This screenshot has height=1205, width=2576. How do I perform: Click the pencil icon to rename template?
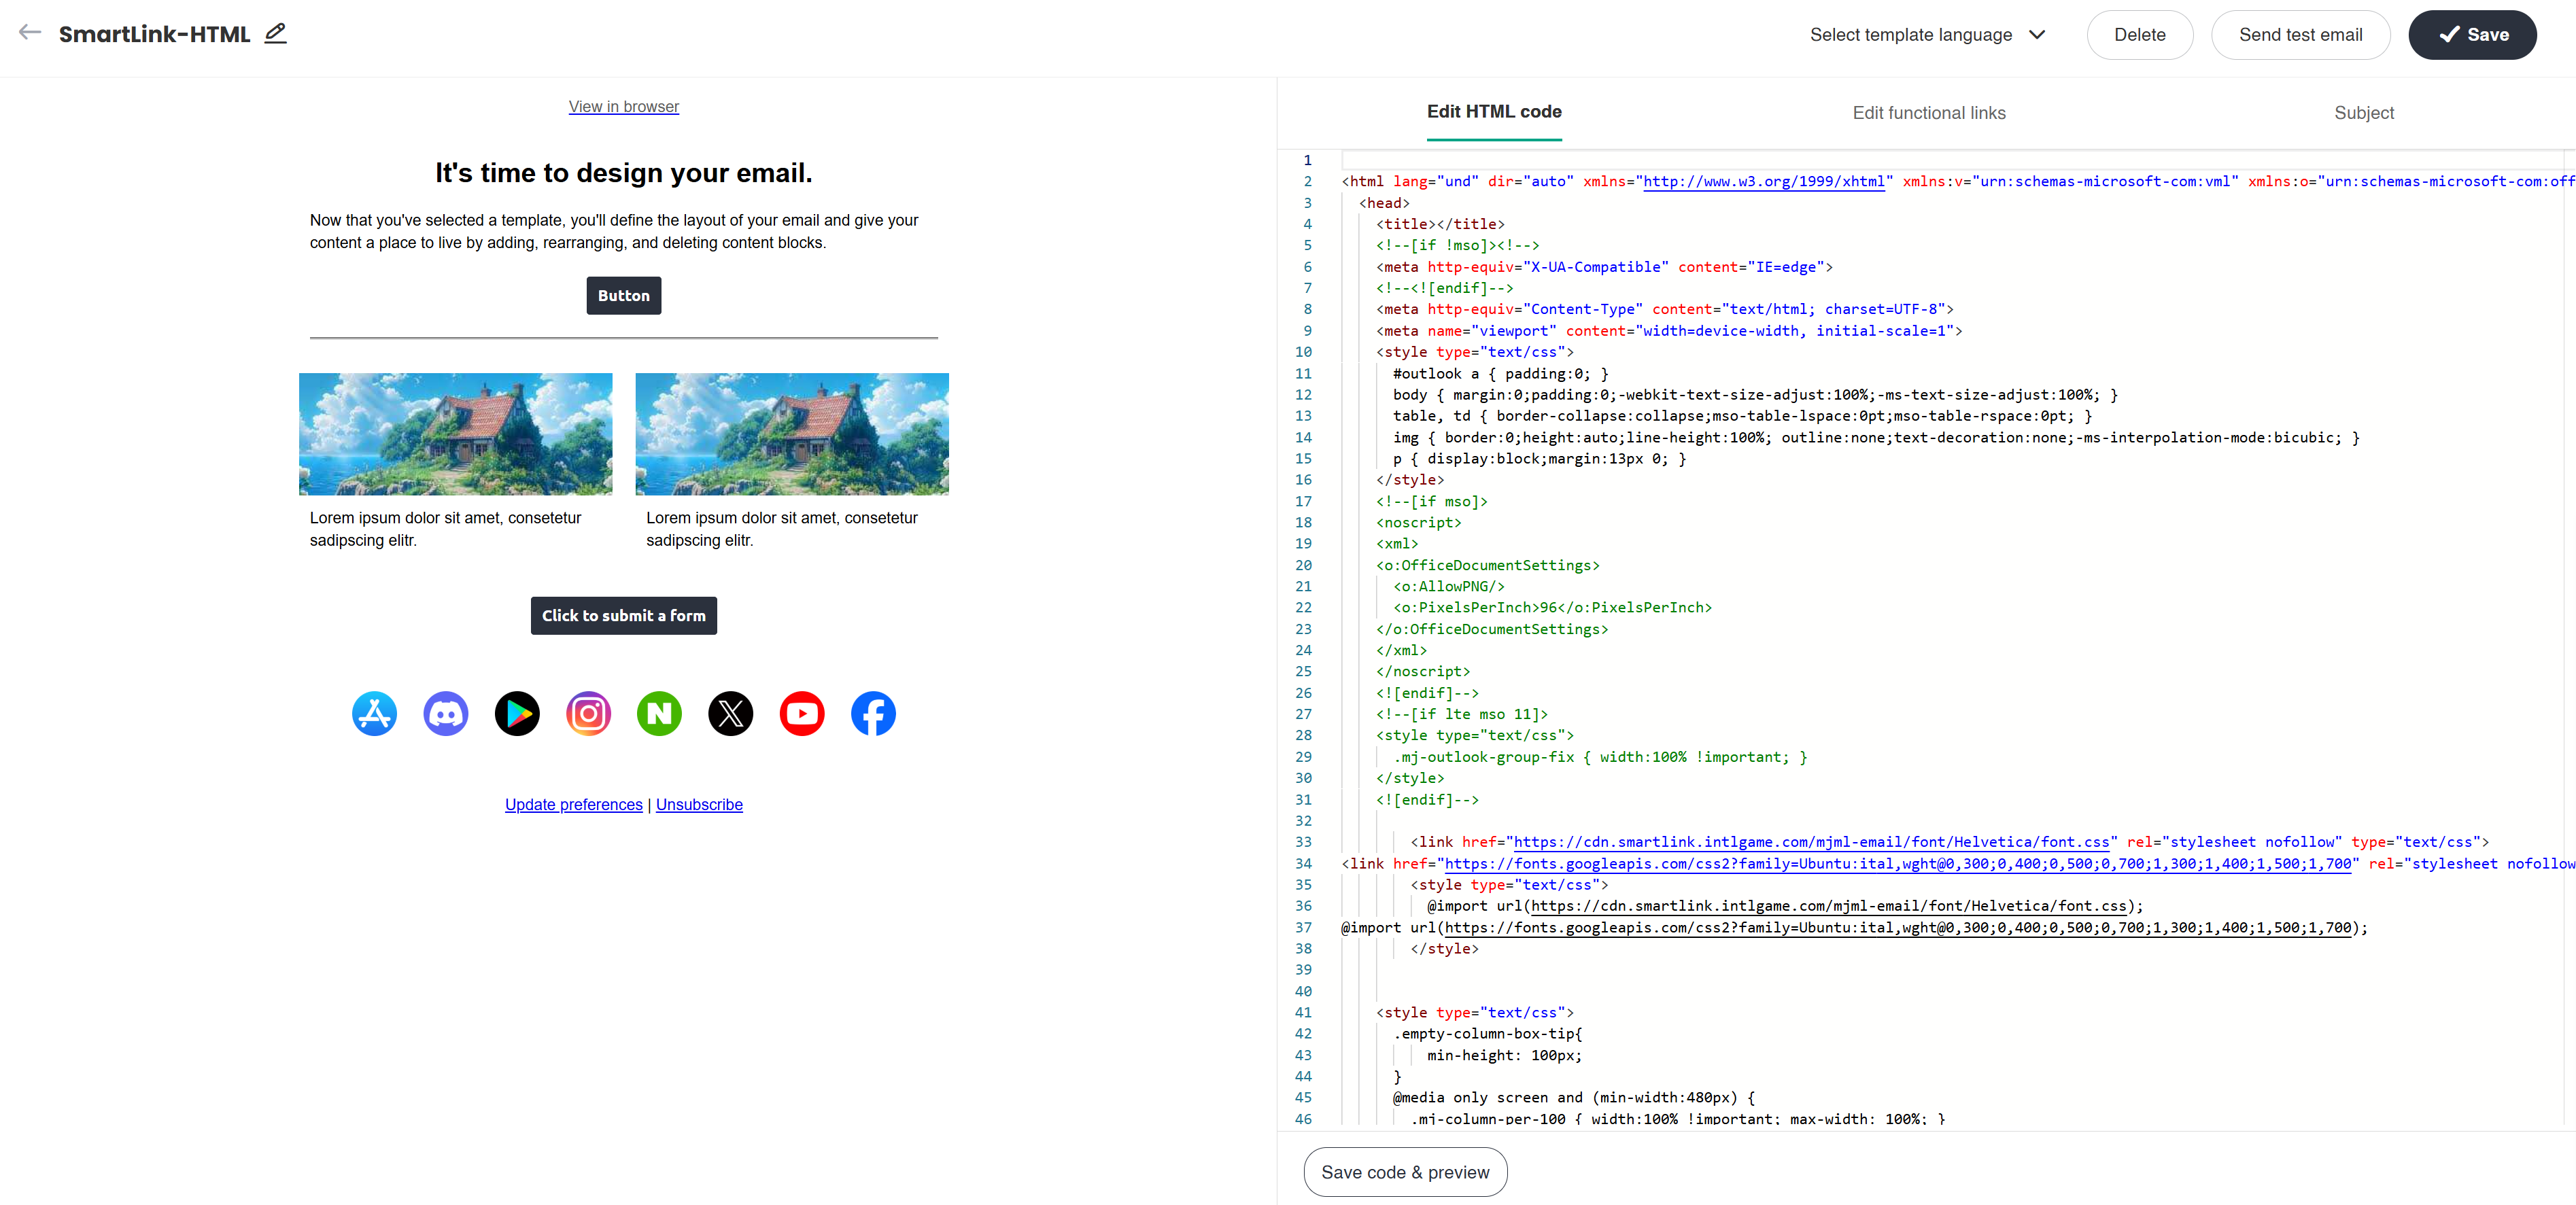[x=275, y=33]
